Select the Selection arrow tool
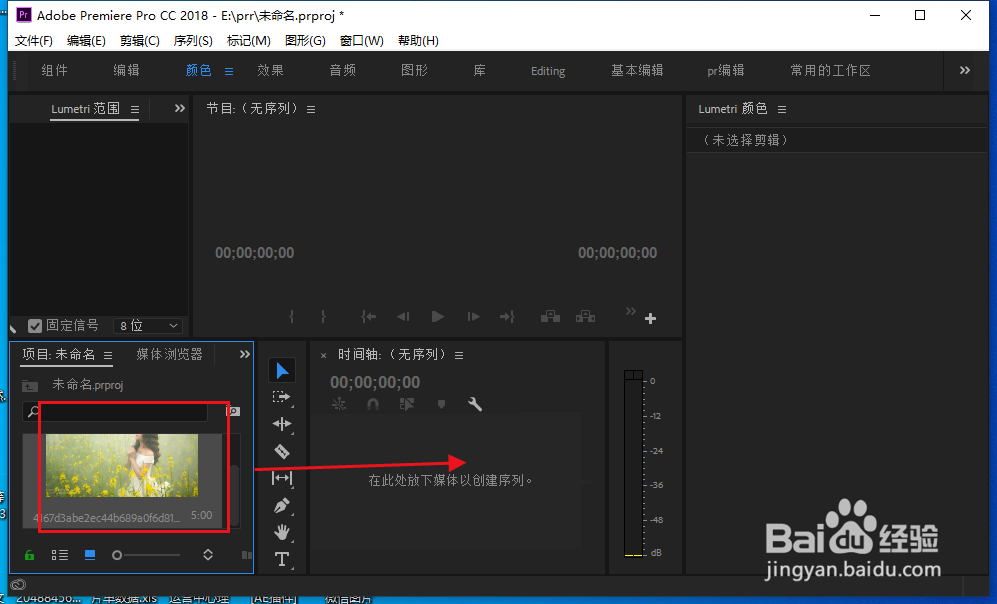This screenshot has width=997, height=604. [x=282, y=371]
